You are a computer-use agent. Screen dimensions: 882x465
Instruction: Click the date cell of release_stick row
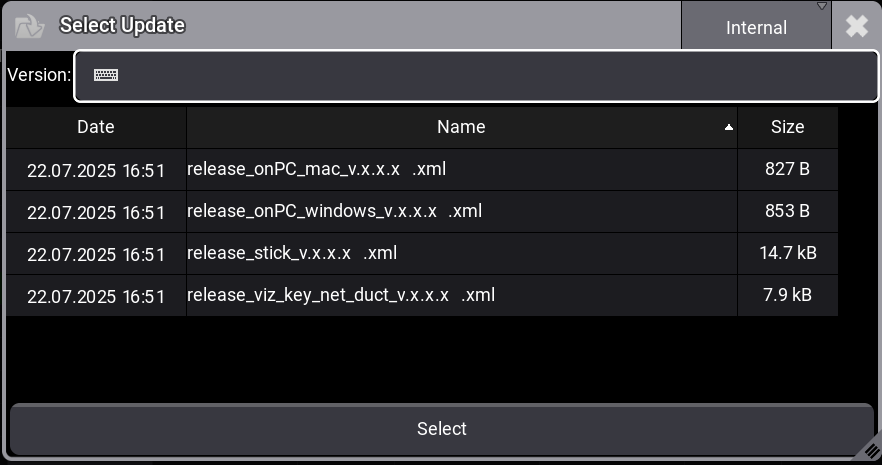[x=96, y=254]
